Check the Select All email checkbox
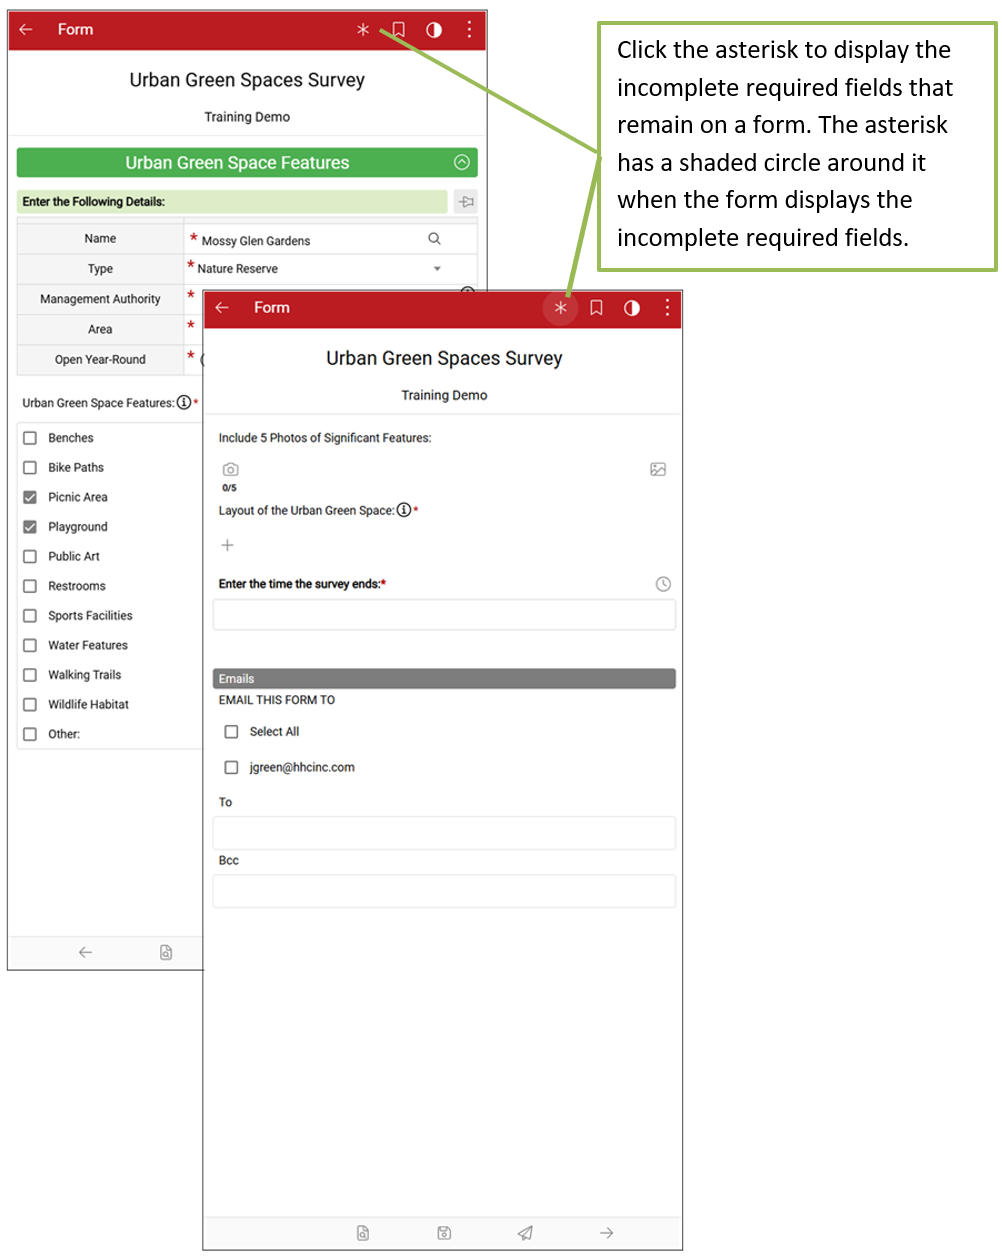 [231, 732]
